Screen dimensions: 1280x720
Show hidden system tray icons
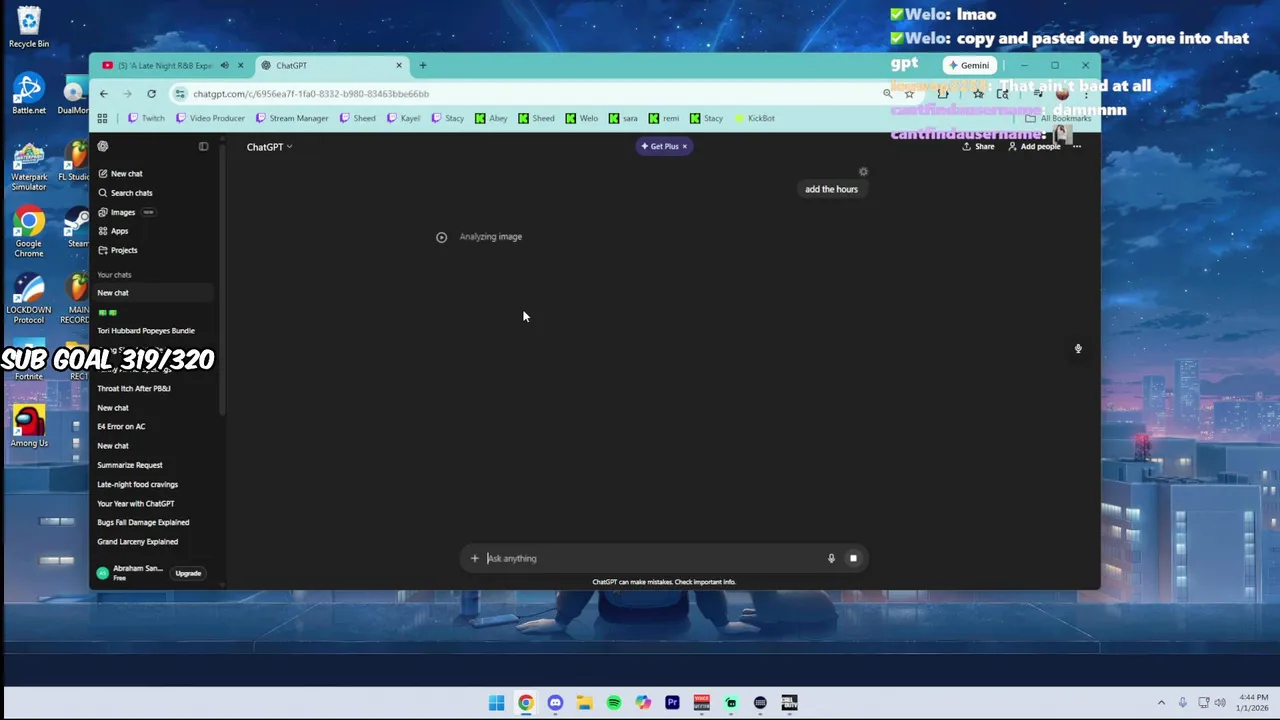1161,703
